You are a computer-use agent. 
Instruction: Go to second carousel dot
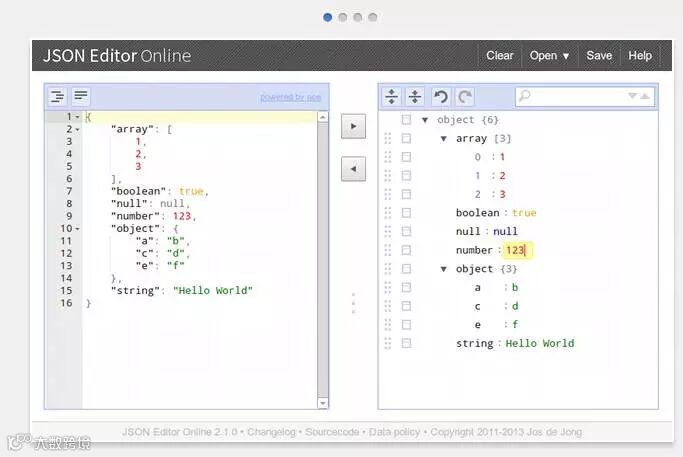343,17
